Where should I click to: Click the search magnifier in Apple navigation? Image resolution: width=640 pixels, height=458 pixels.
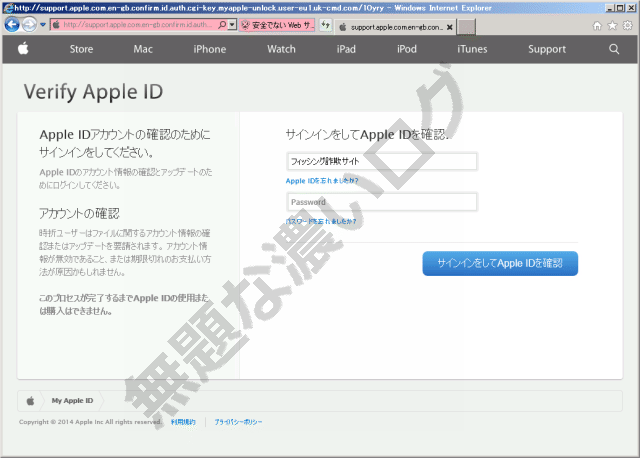point(614,49)
